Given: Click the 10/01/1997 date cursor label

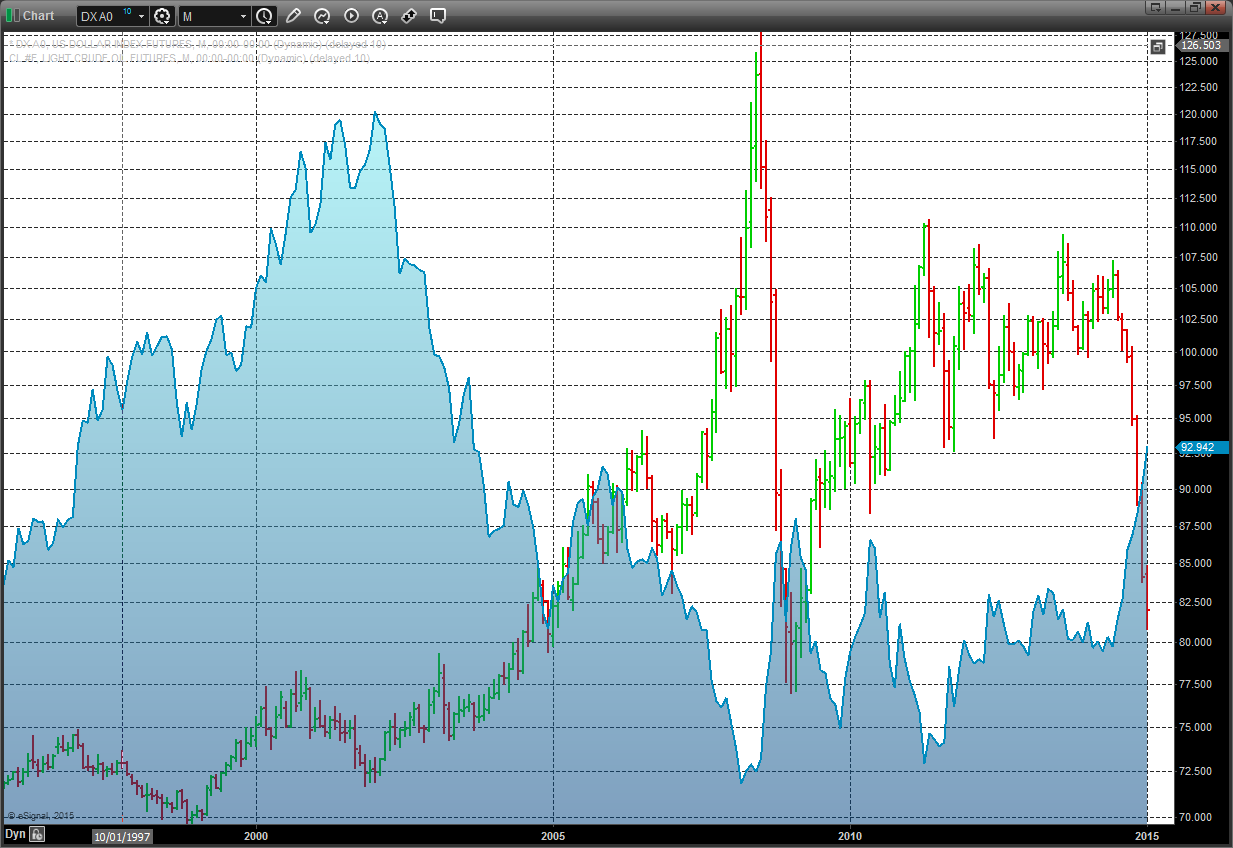Looking at the screenshot, I should click(122, 836).
